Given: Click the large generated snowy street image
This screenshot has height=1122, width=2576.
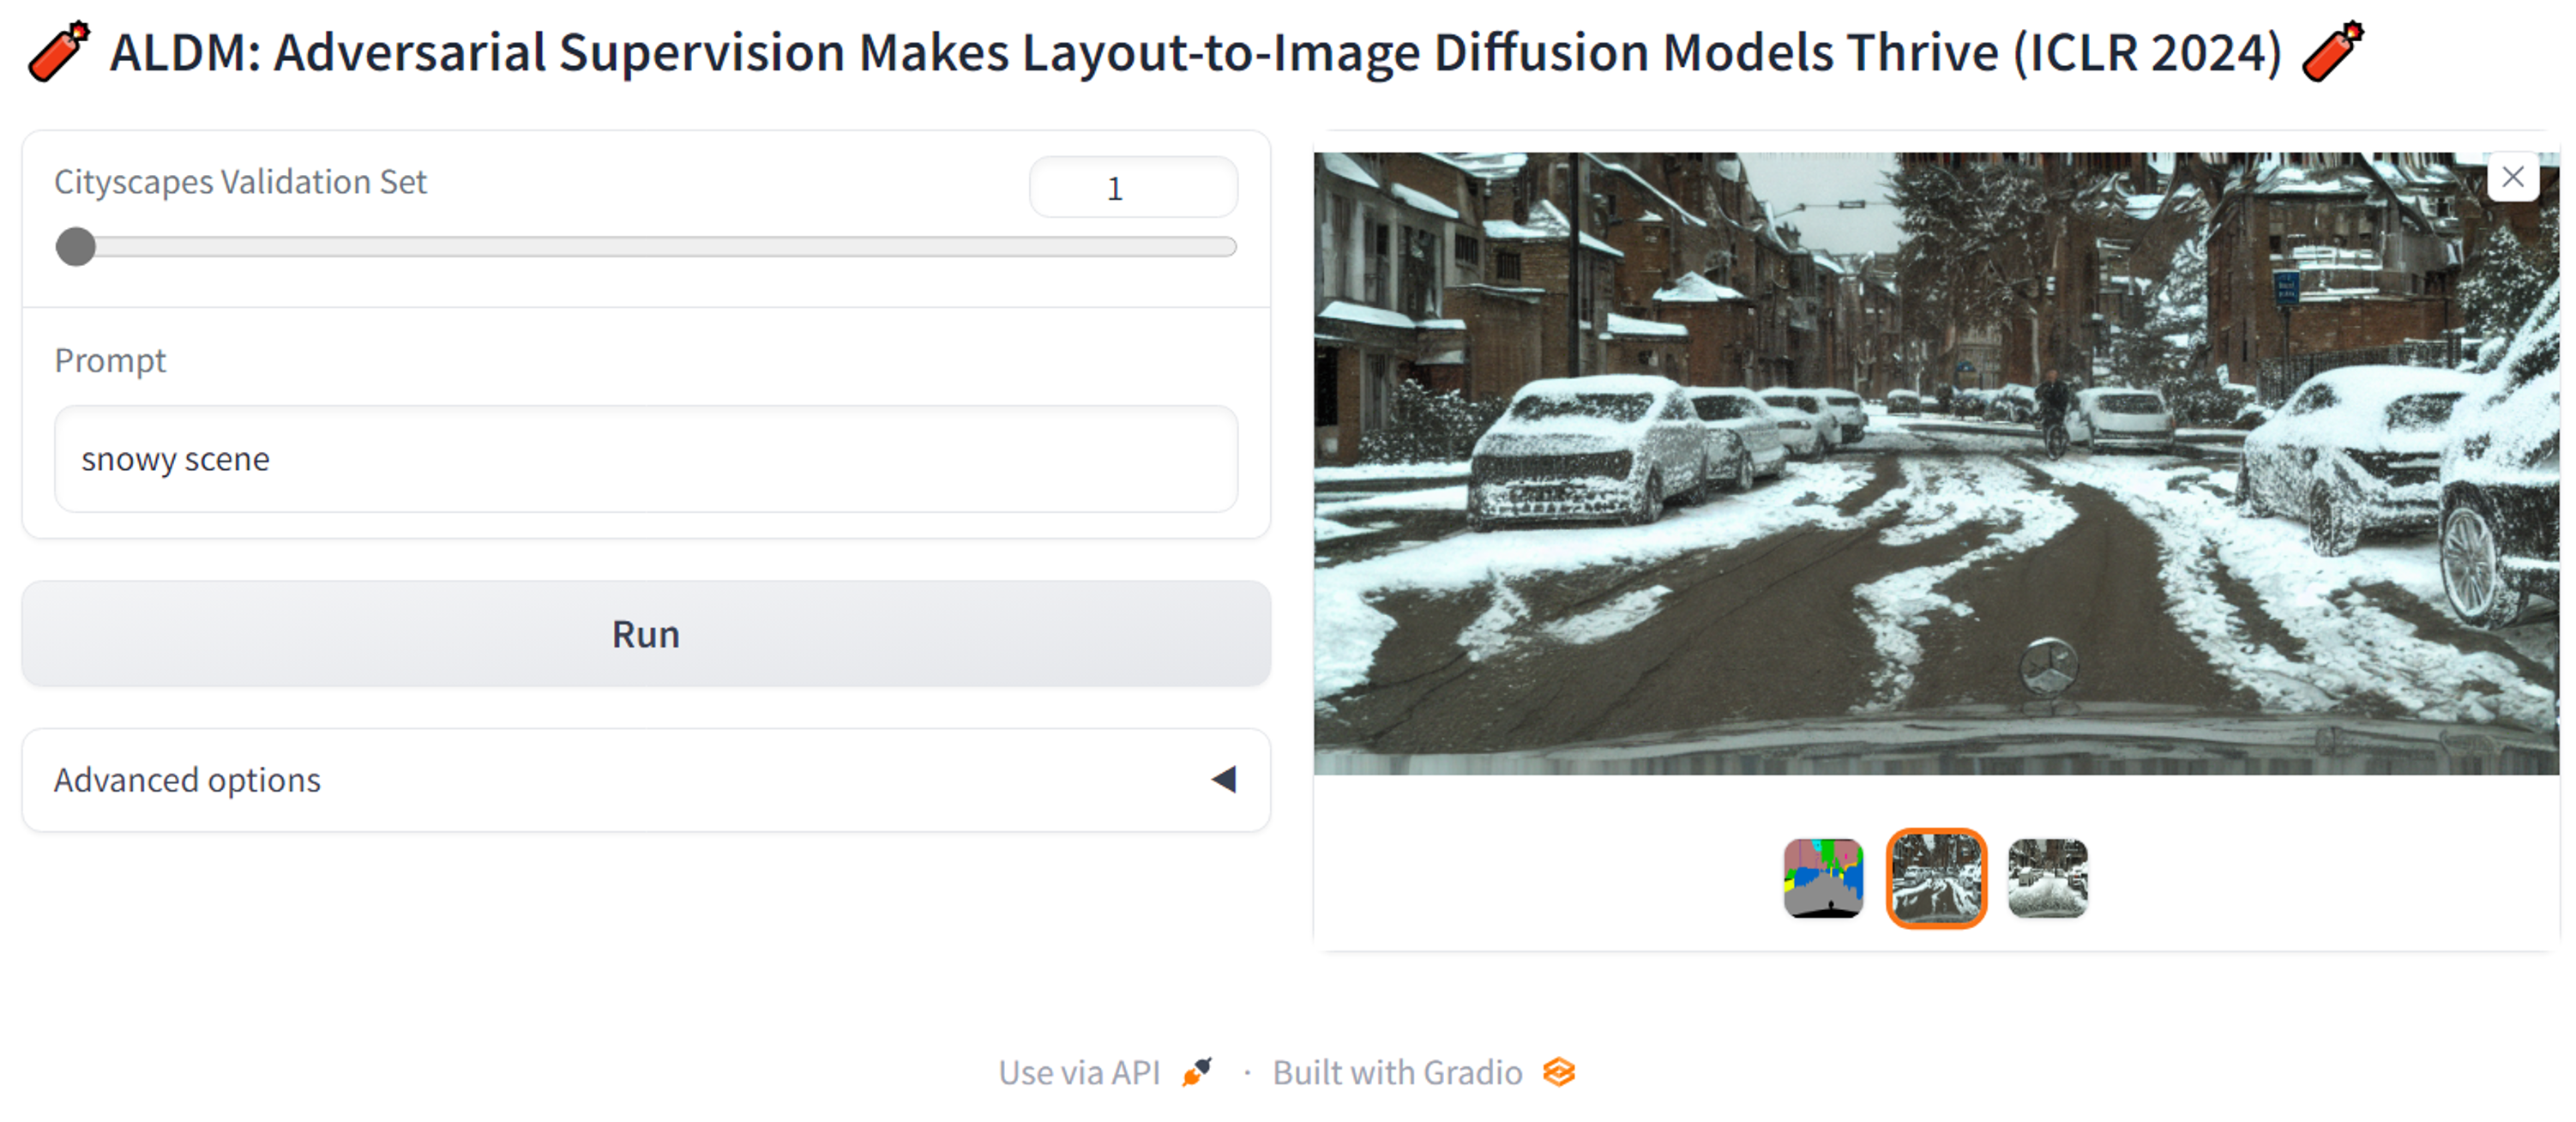Looking at the screenshot, I should pyautogui.click(x=1935, y=462).
